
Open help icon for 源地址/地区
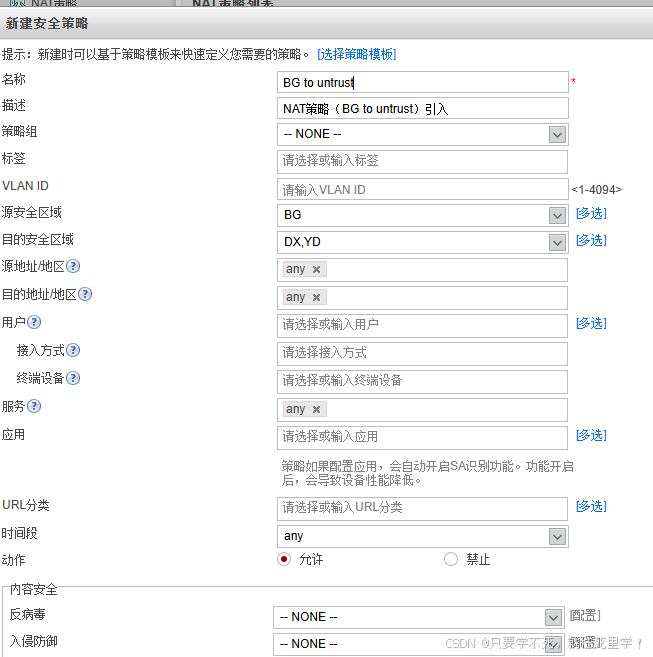[x=73, y=266]
